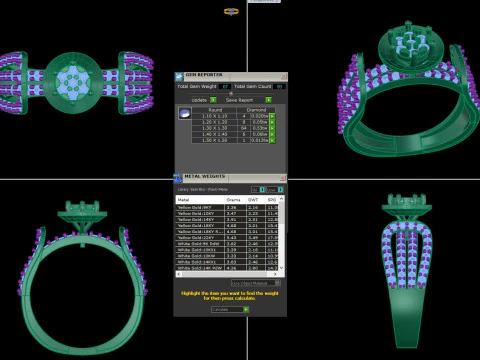Click the first cyan button beside Library
The height and width of the screenshot is (360, 480).
pos(262,190)
